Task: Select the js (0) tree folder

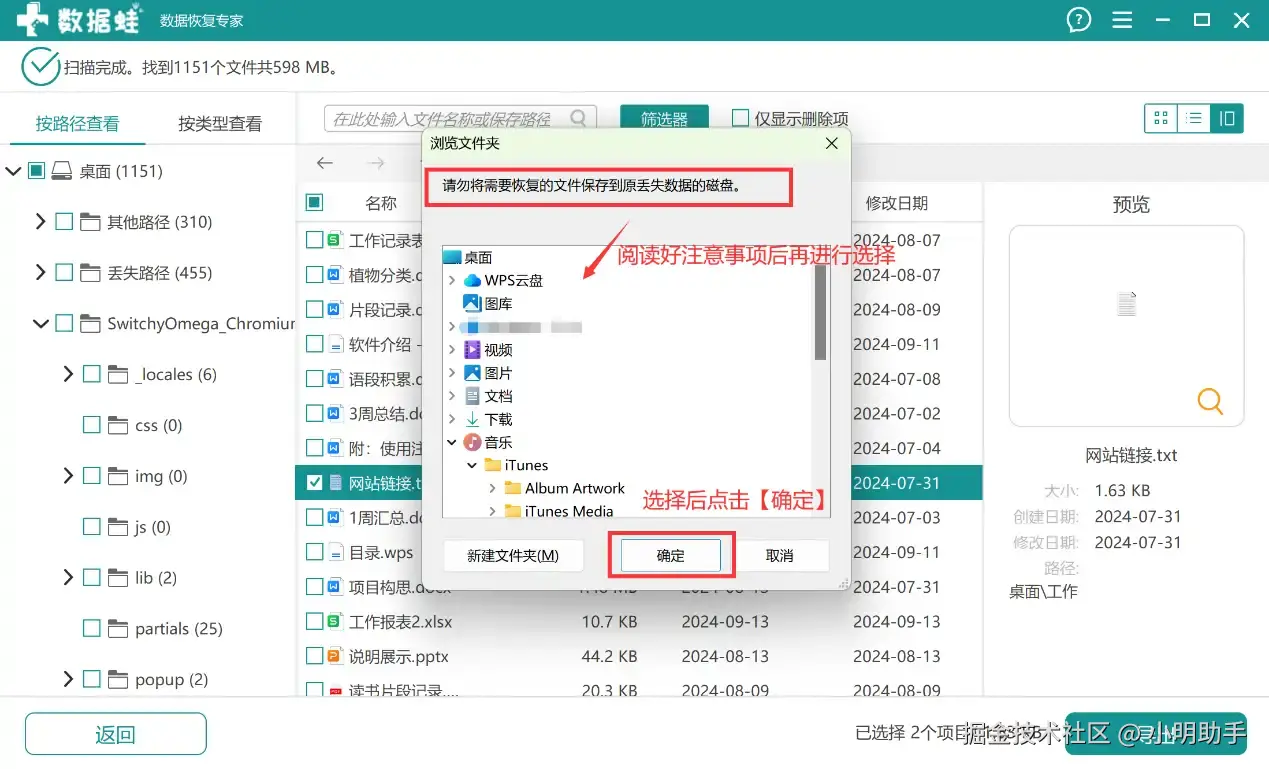Action: tap(140, 527)
